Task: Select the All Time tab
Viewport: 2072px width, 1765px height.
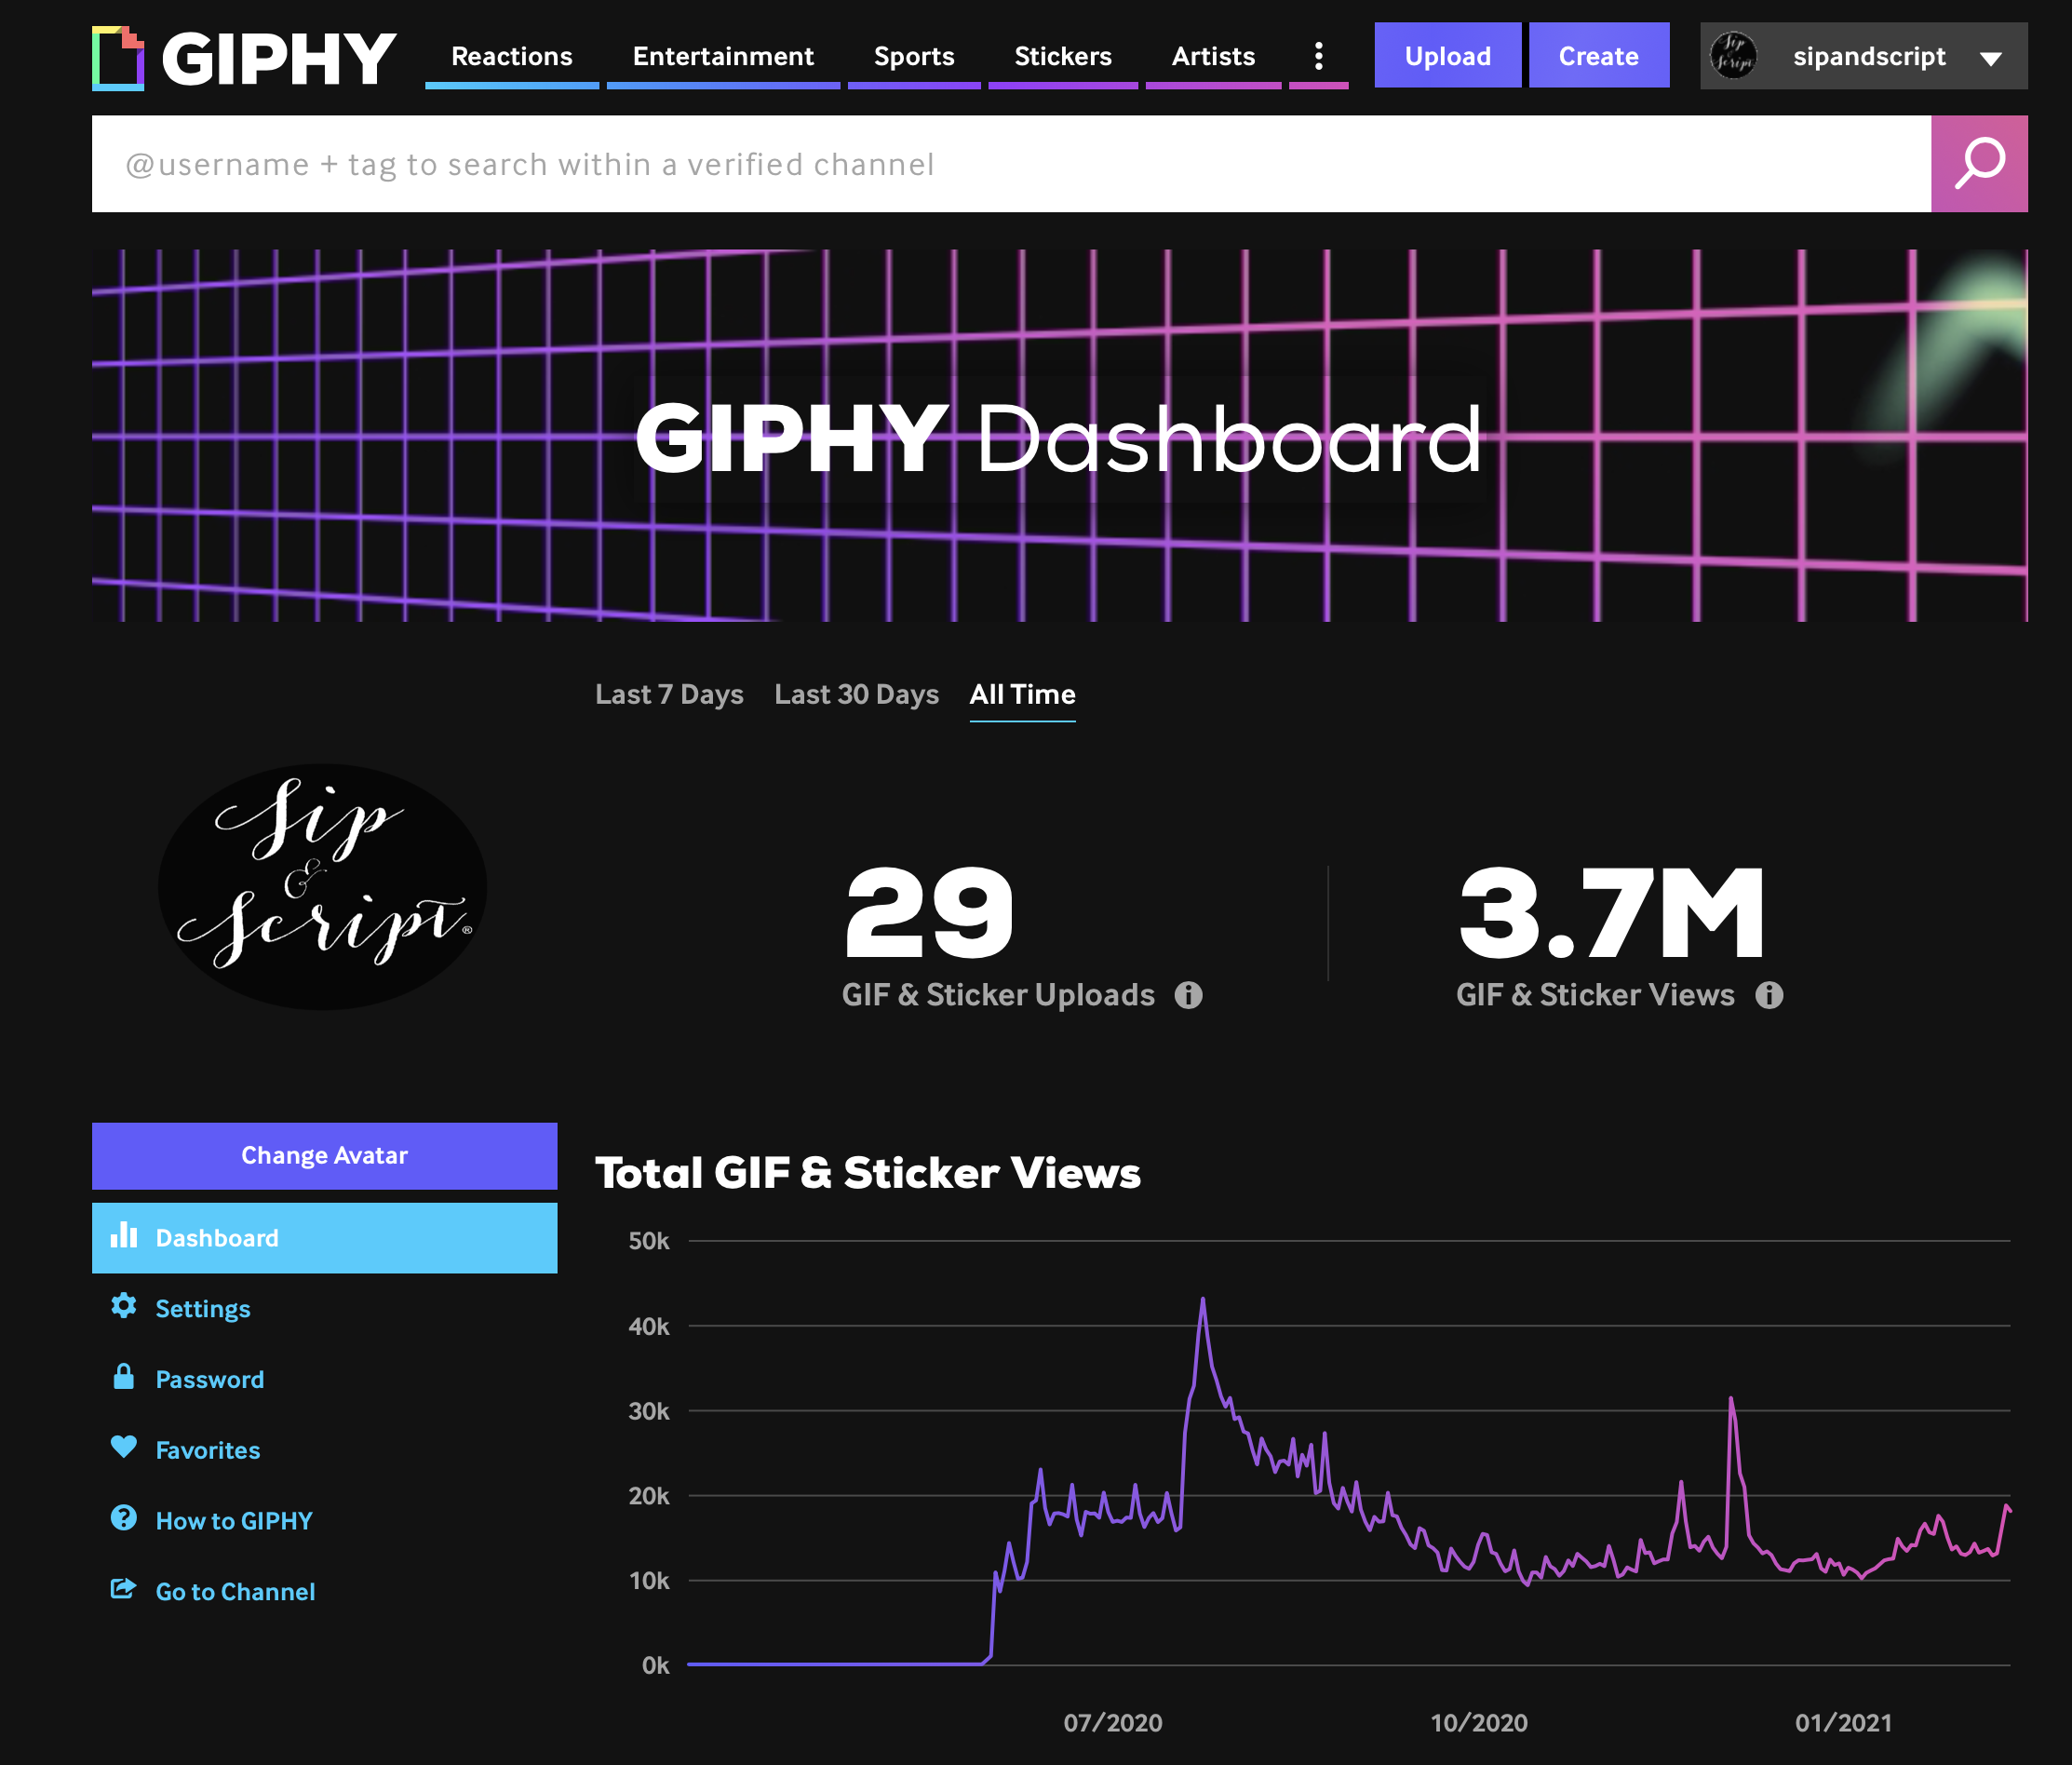Action: point(1022,694)
